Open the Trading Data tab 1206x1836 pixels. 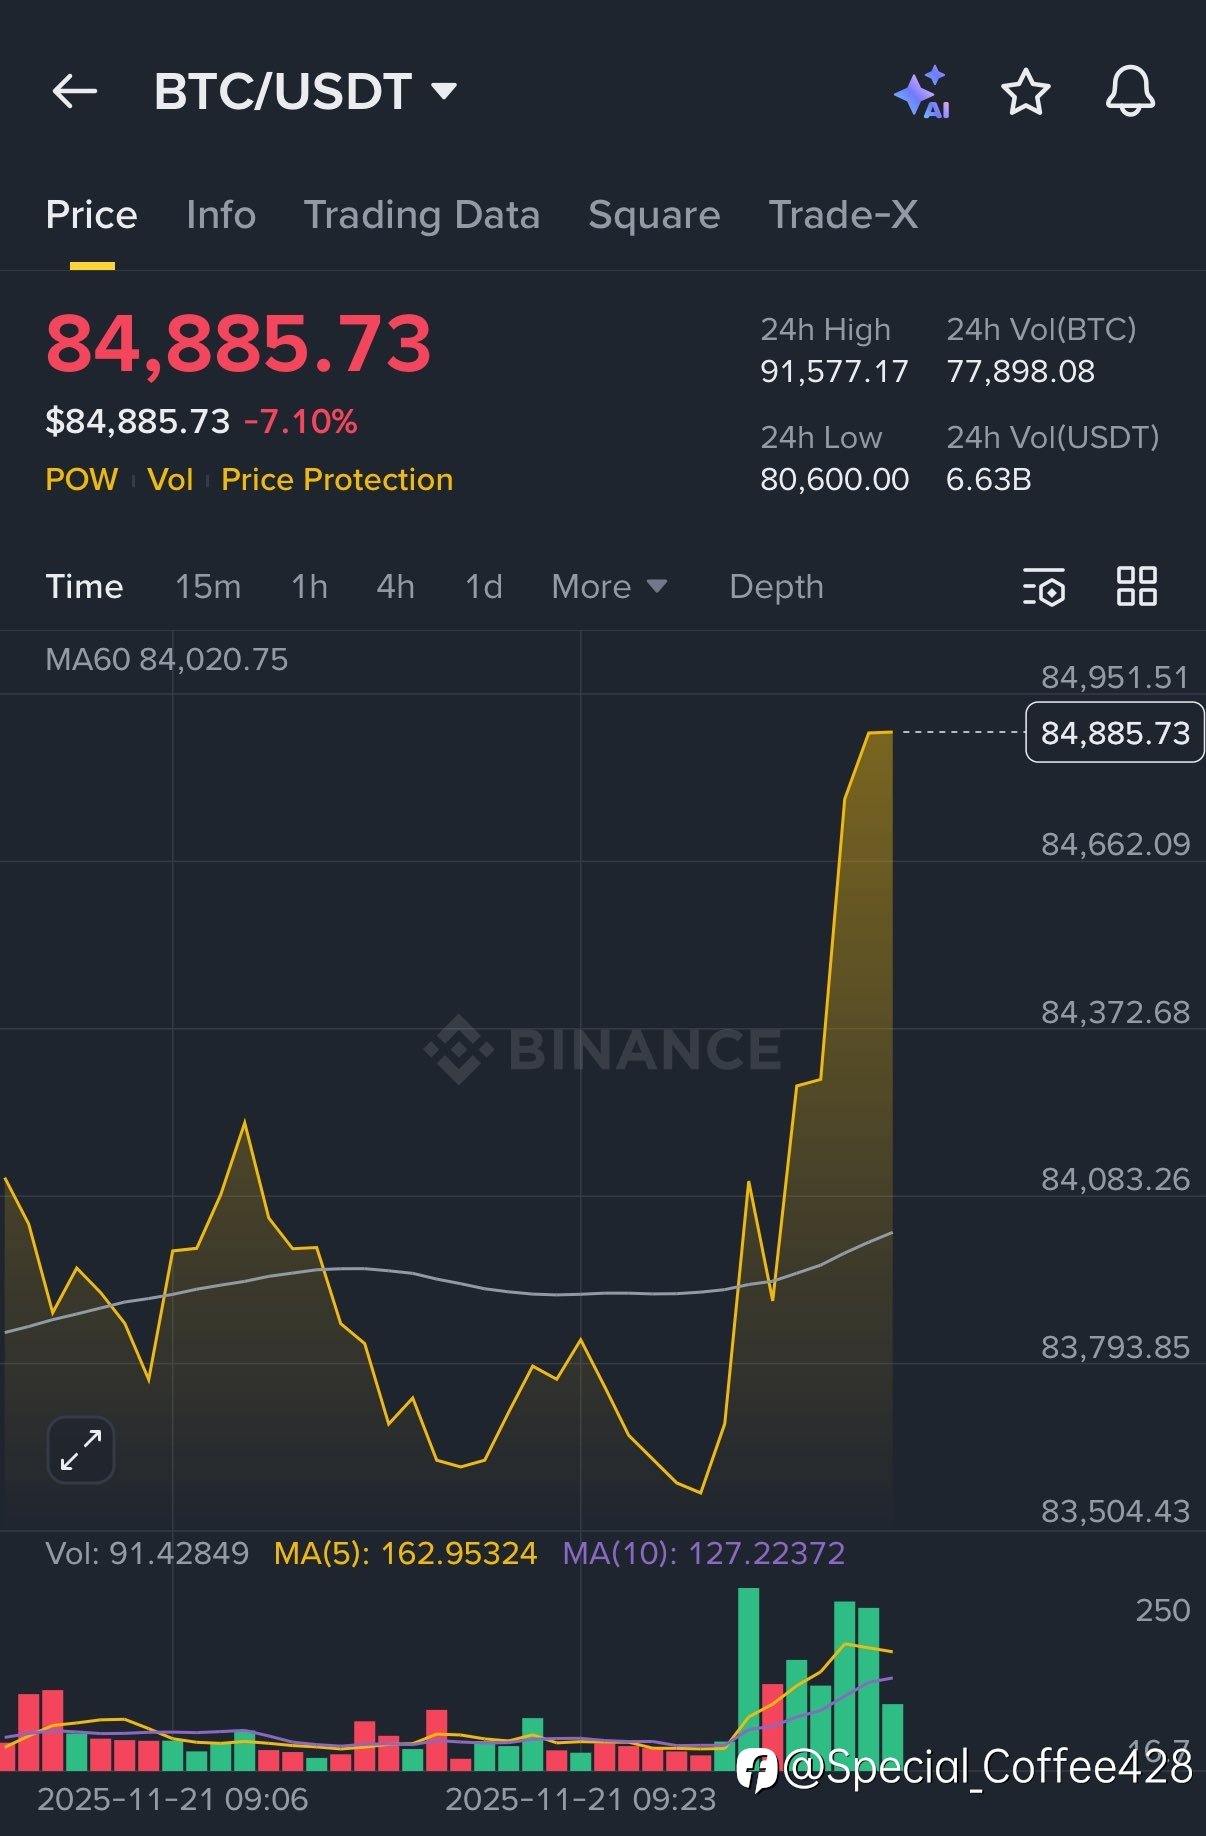click(x=421, y=215)
